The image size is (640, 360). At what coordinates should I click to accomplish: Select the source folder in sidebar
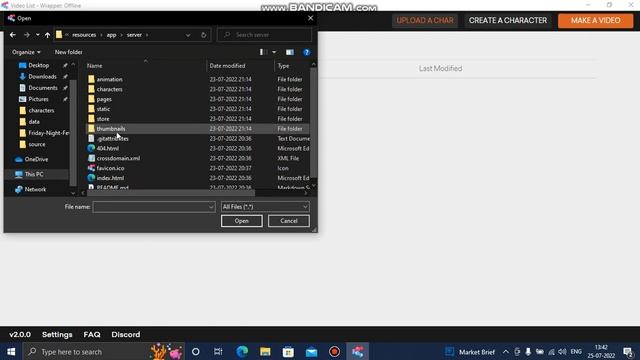coord(37,144)
